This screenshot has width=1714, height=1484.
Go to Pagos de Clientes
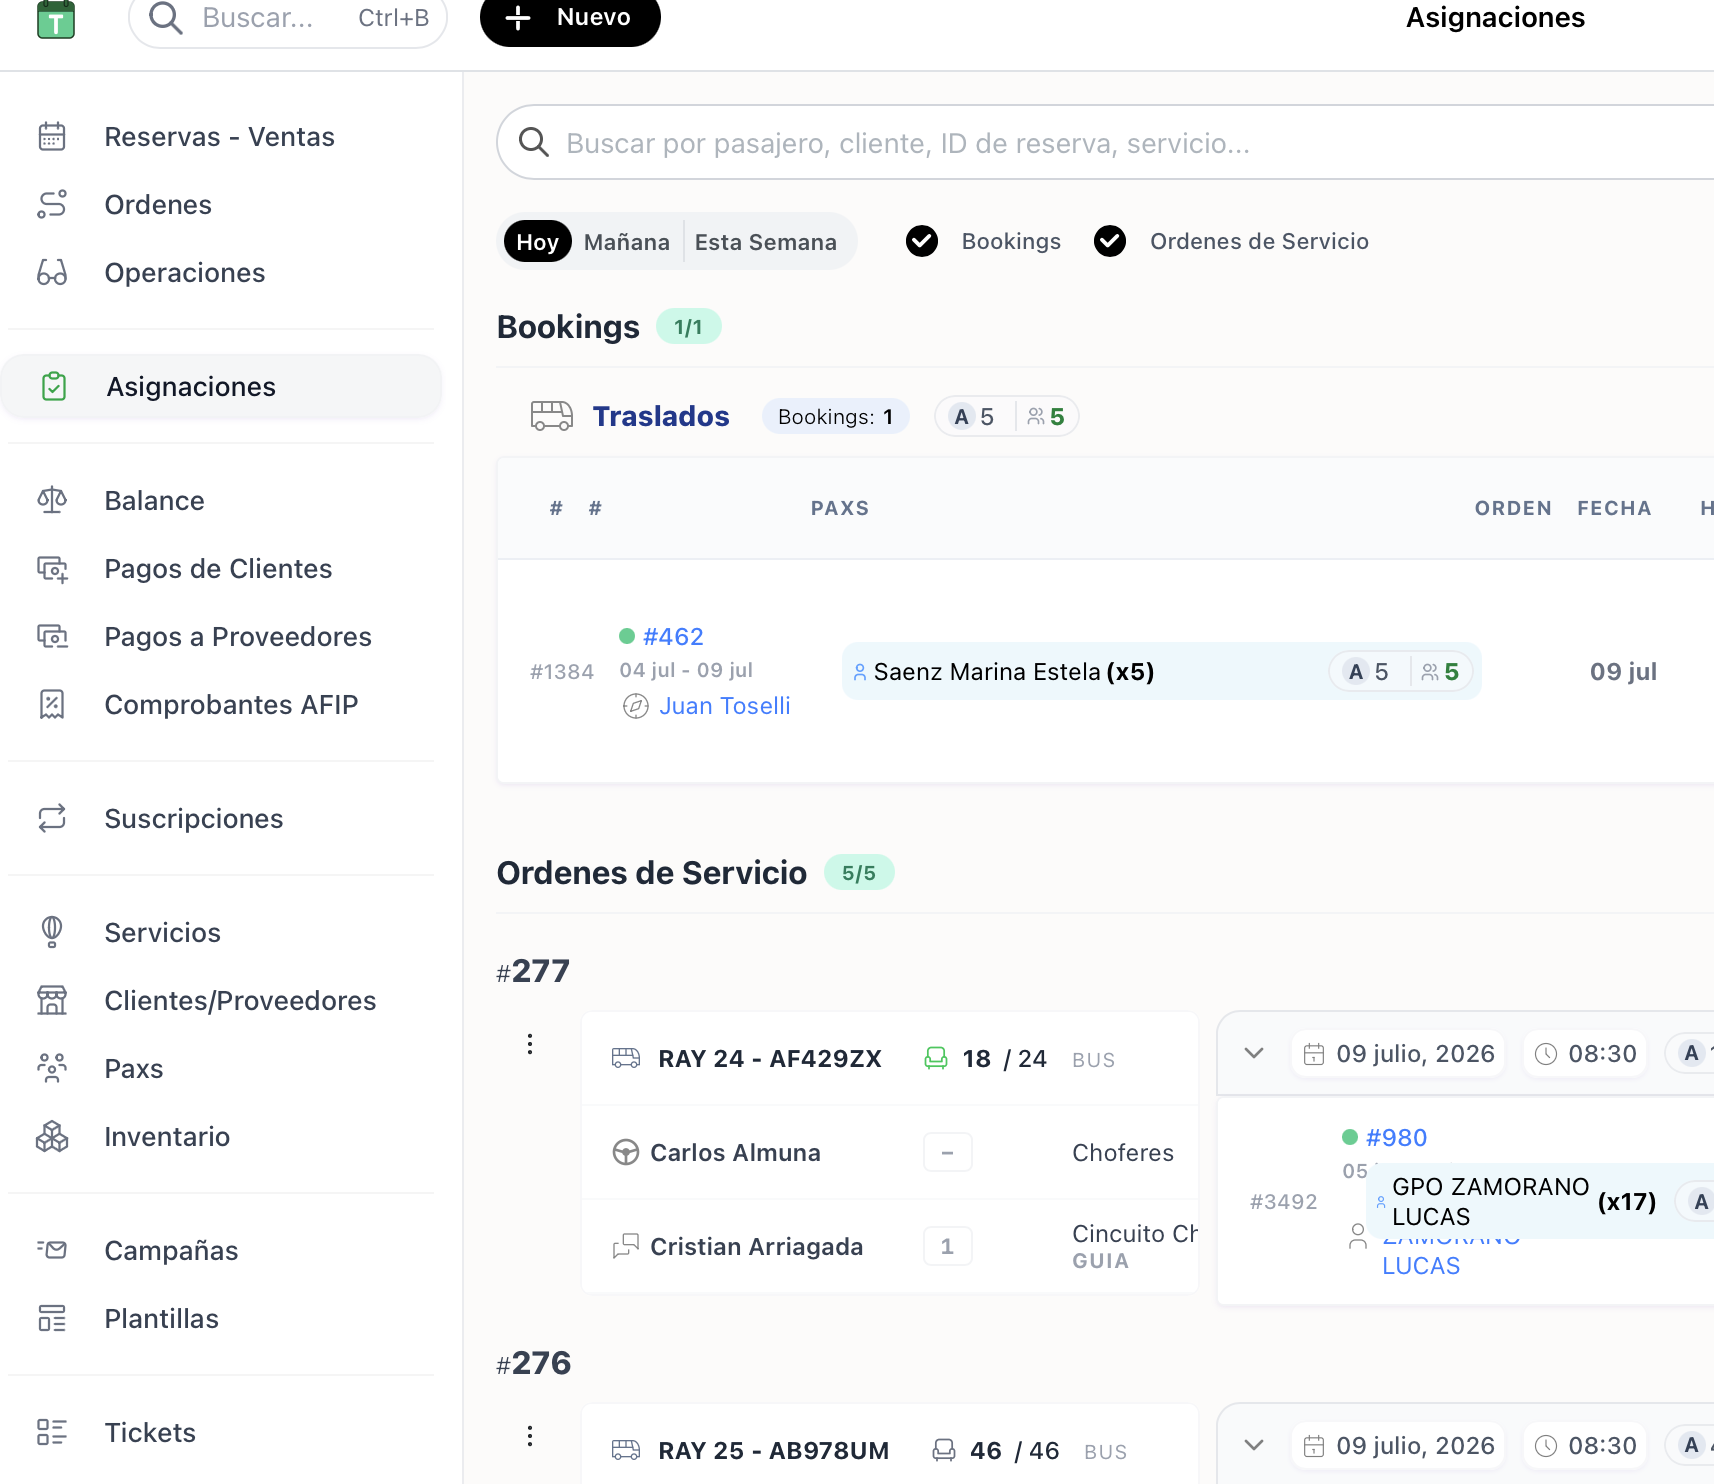tap(220, 568)
